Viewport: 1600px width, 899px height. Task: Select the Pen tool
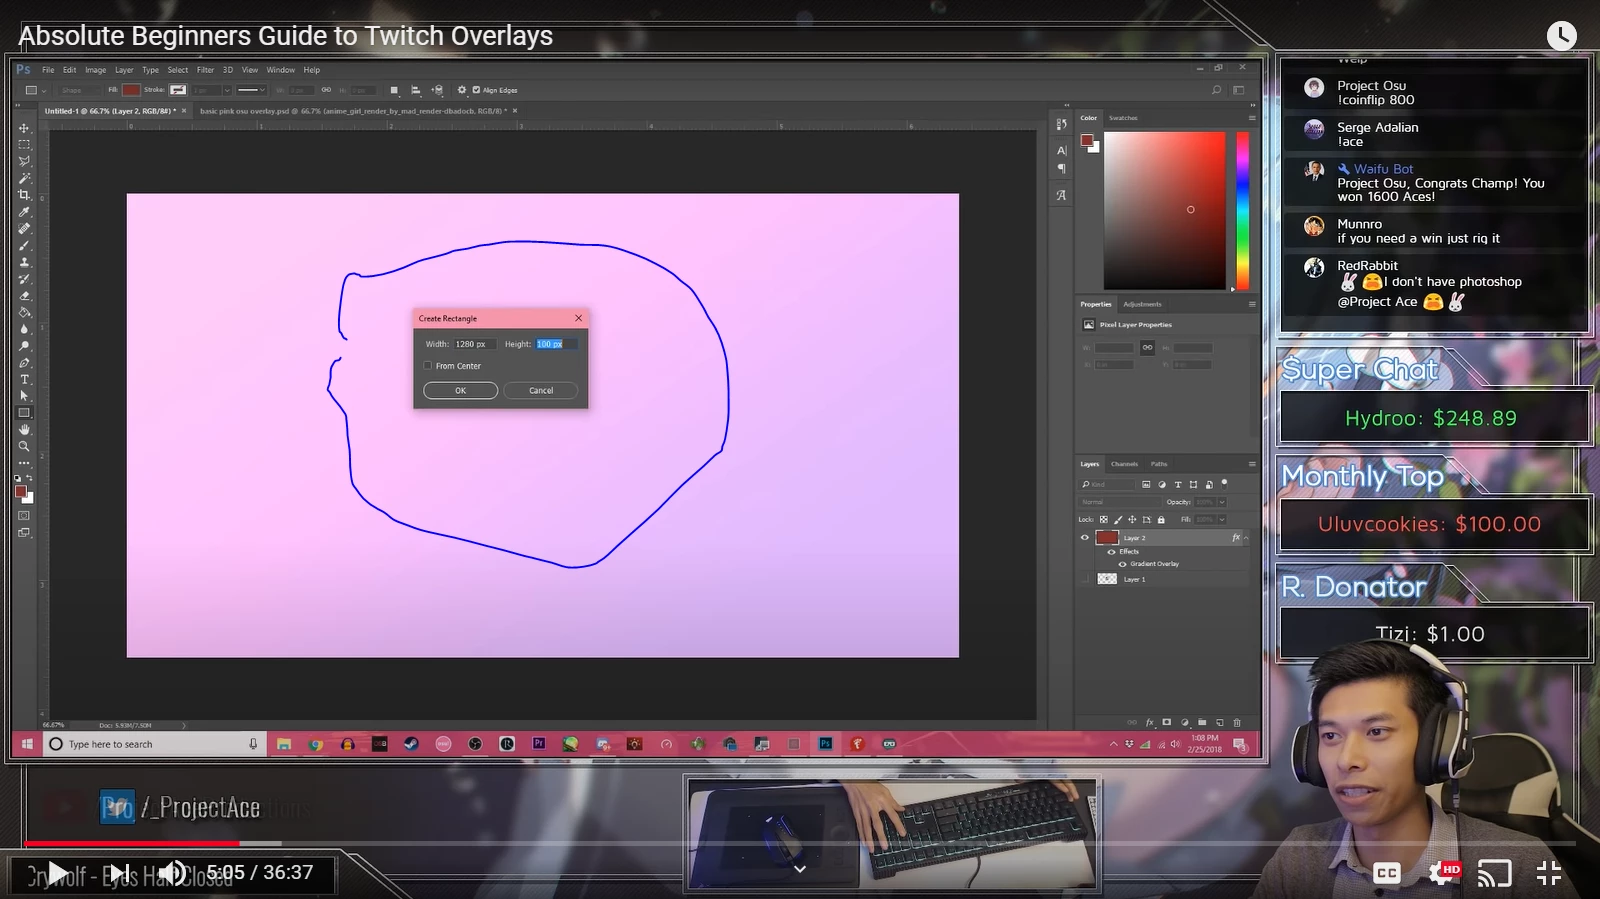pos(24,363)
